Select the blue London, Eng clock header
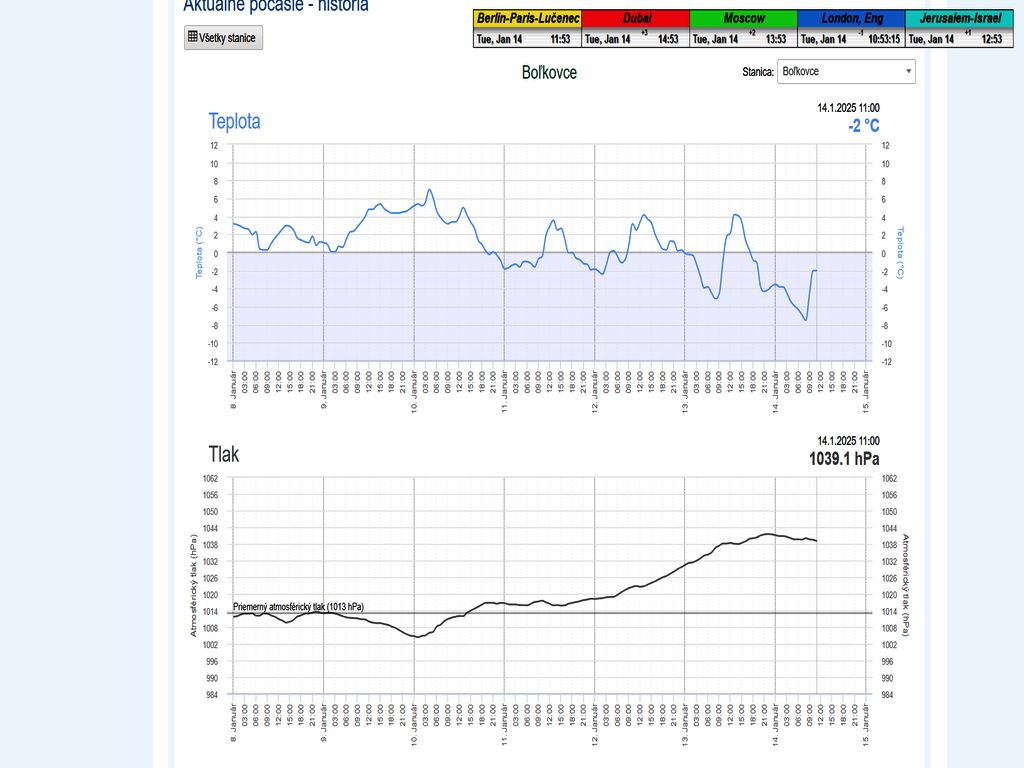Viewport: 1024px width, 768px height. [x=852, y=19]
